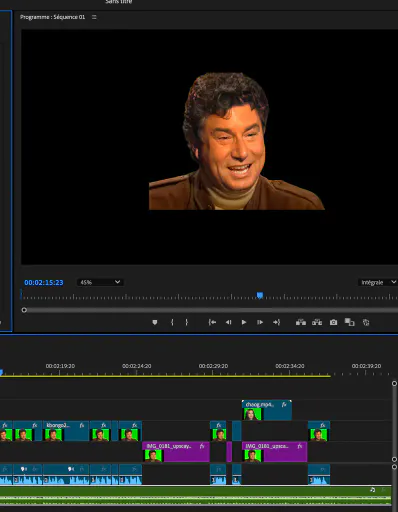Click fx badge on kbongo2 clip

tap(82, 425)
